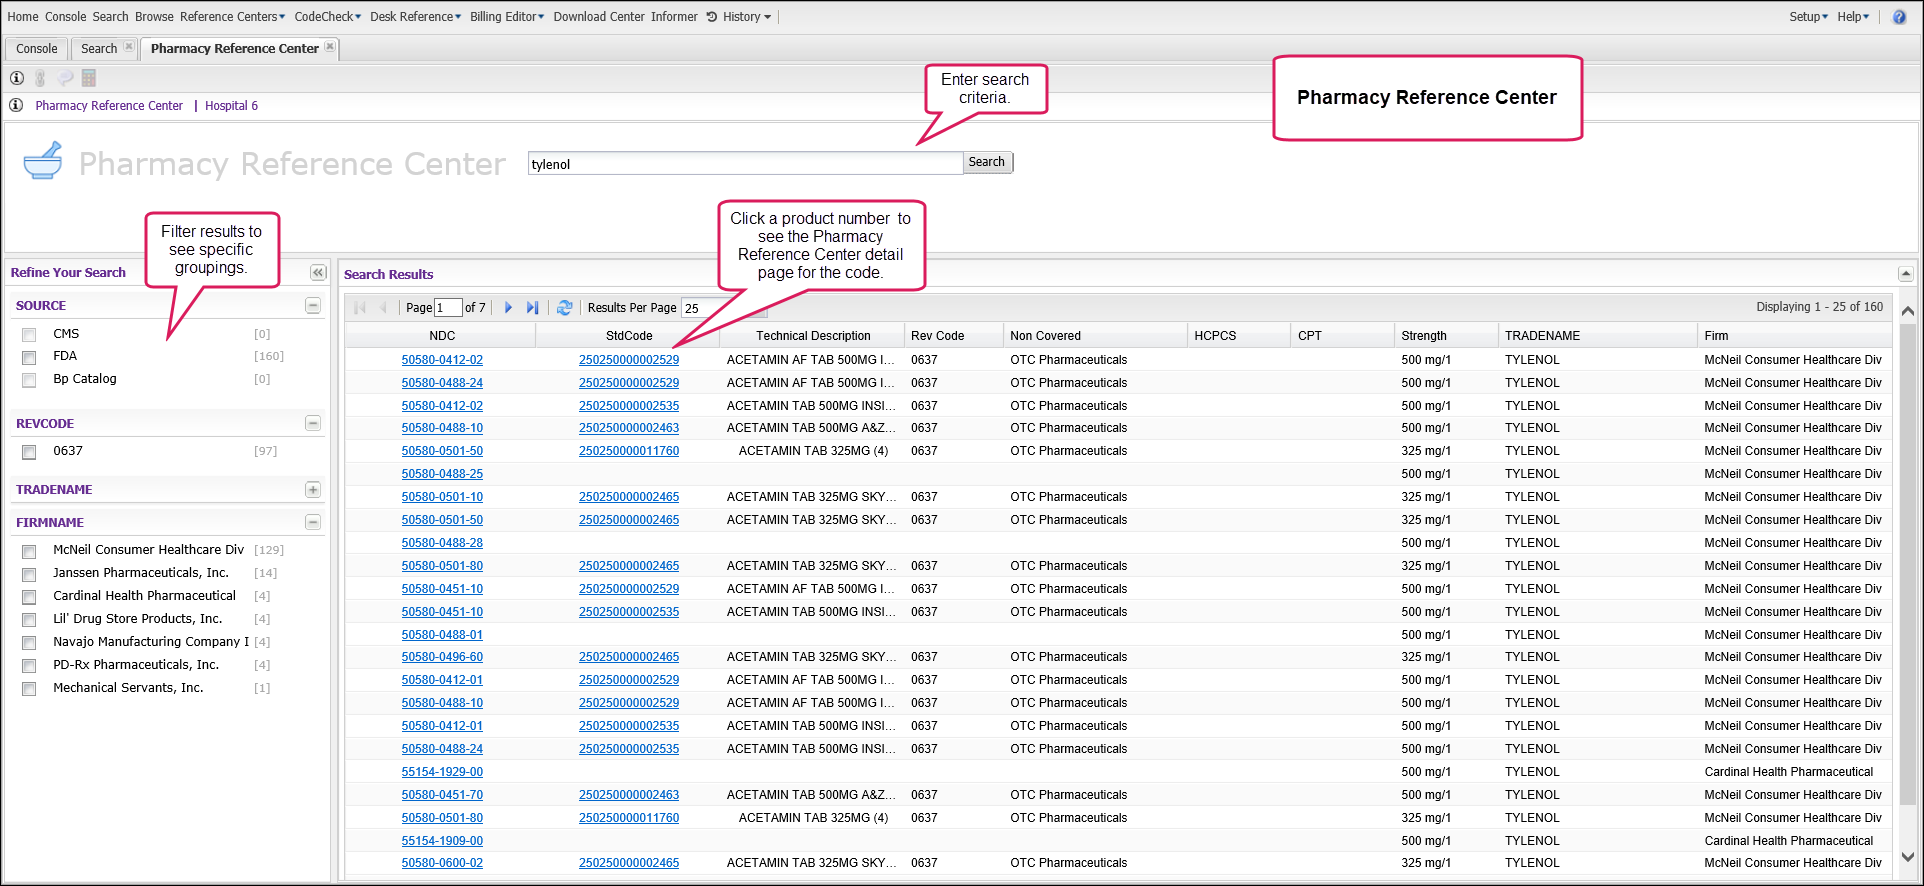Image resolution: width=1924 pixels, height=886 pixels.
Task: Open the Billing Editor menu
Action: click(x=506, y=17)
